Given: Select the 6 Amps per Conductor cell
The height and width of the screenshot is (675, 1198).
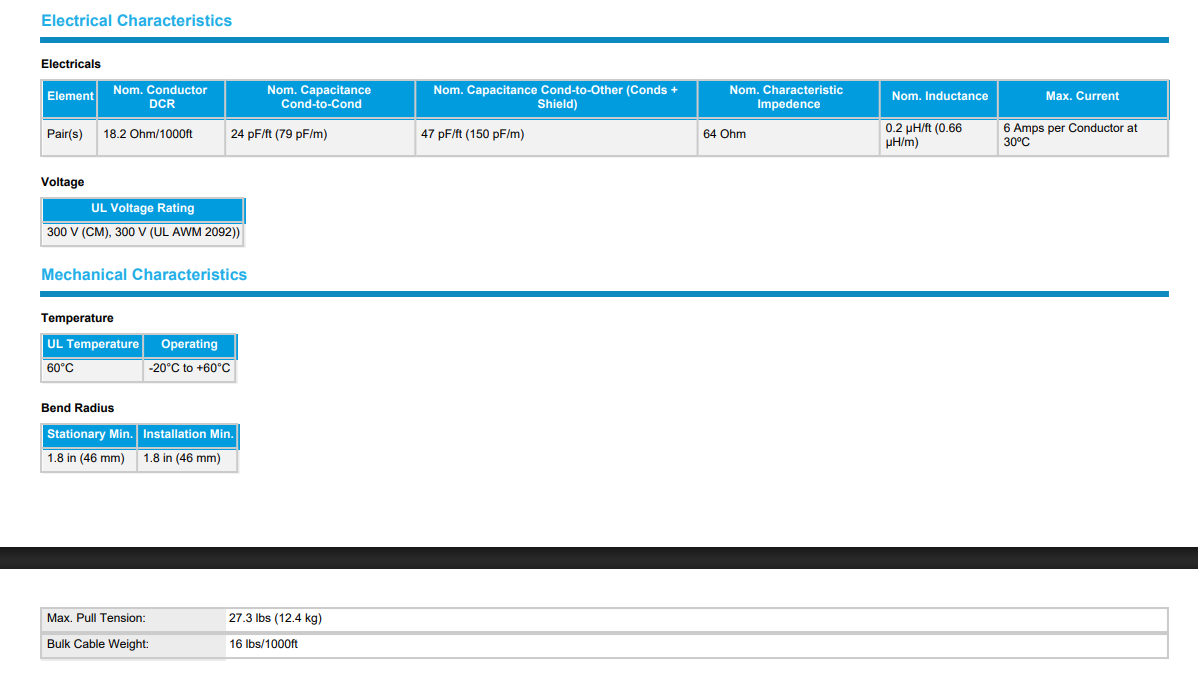Looking at the screenshot, I should click(x=1083, y=138).
